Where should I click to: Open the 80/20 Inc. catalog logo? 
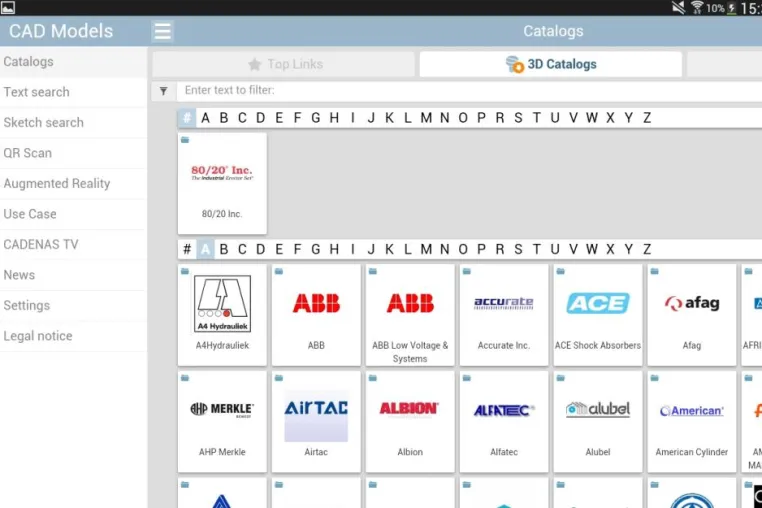point(222,173)
